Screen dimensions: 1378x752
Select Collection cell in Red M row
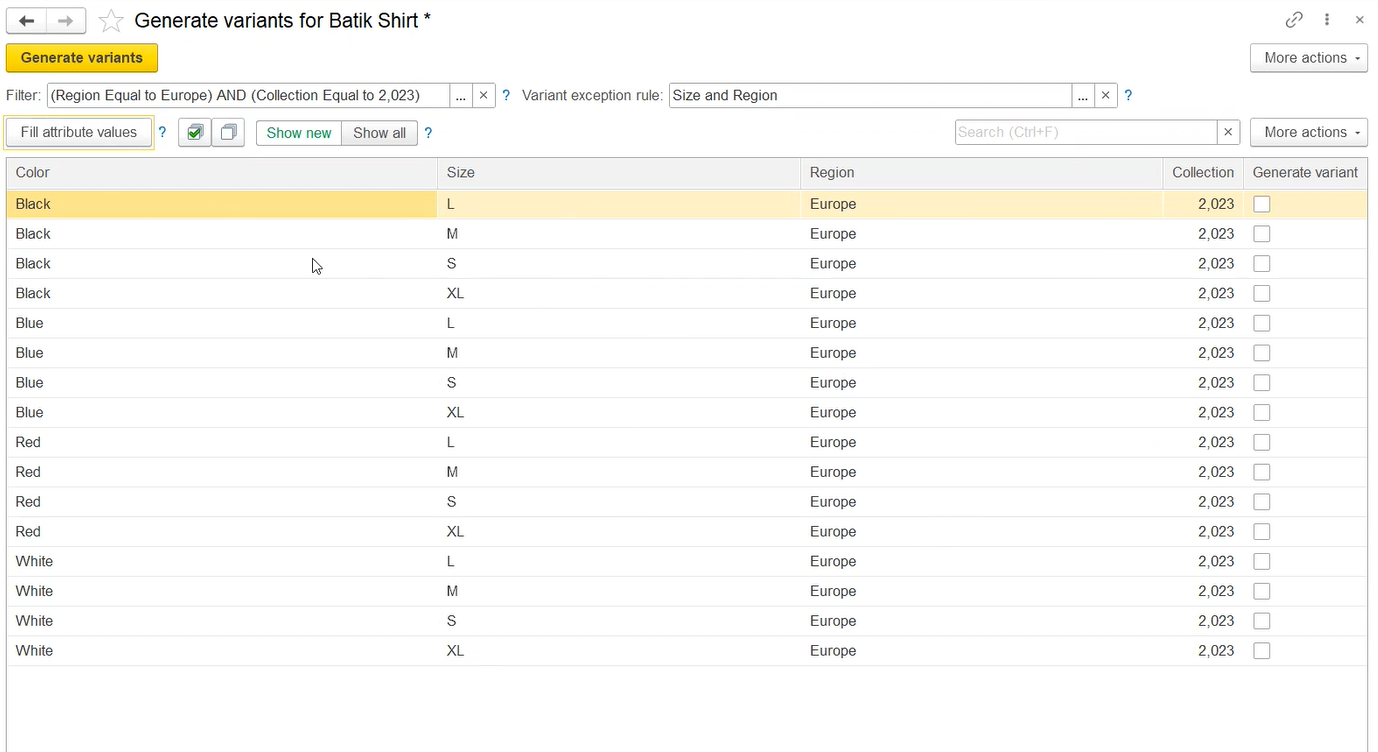[x=1203, y=472]
